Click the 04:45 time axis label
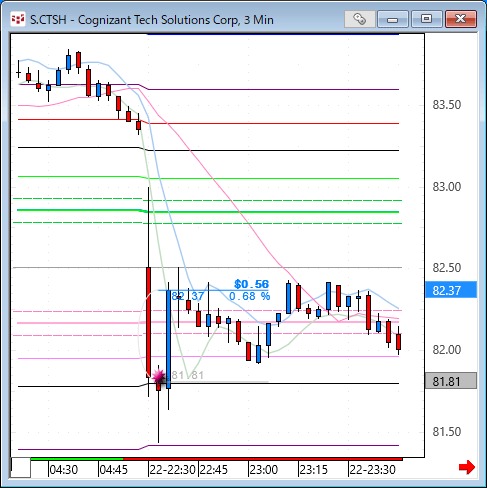 pyautogui.click(x=114, y=470)
